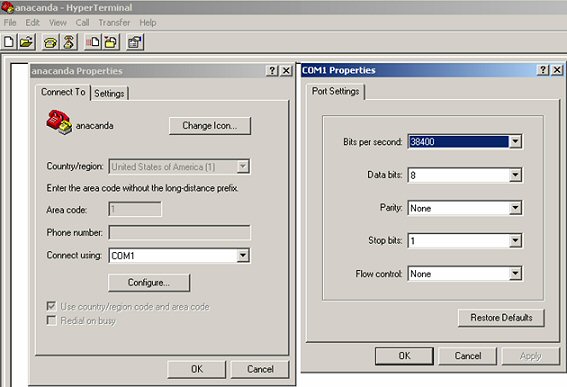Select the Port Settings tab
567x387 pixels.
336,92
